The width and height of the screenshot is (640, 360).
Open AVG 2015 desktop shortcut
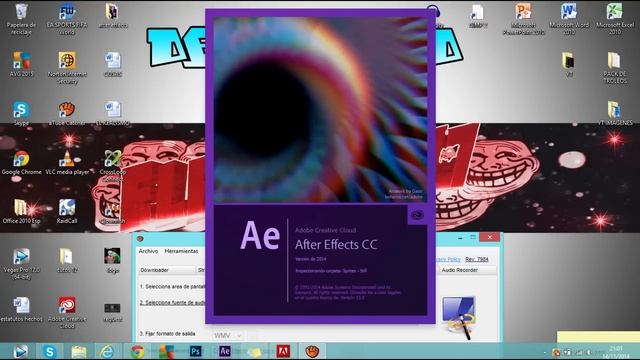pyautogui.click(x=21, y=64)
